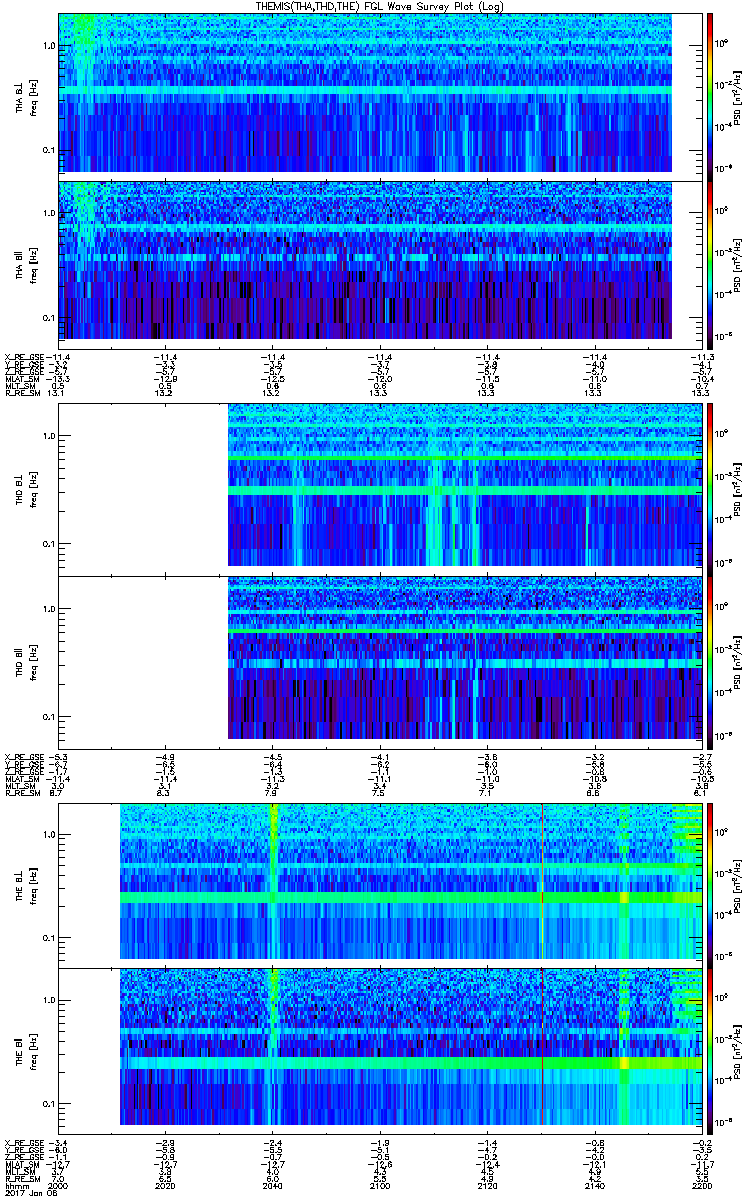Click the '0.1' frequency tick of THE B⊥ panel
750x1200 pixels.
[48, 938]
